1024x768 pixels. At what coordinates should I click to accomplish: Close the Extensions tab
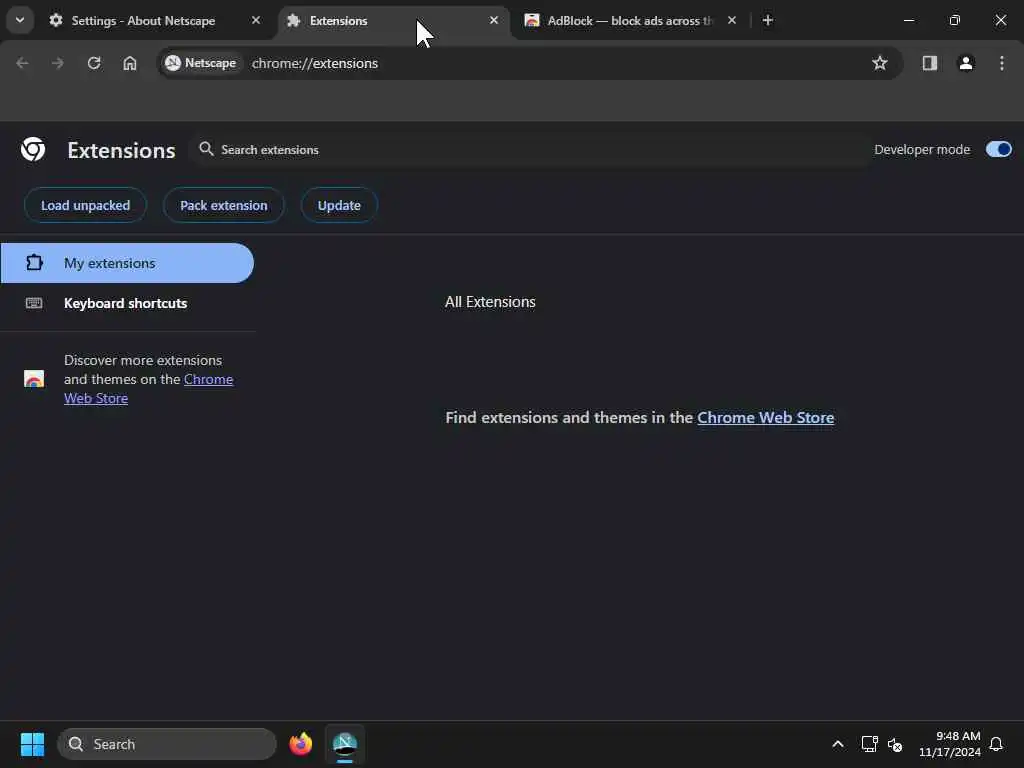click(494, 20)
